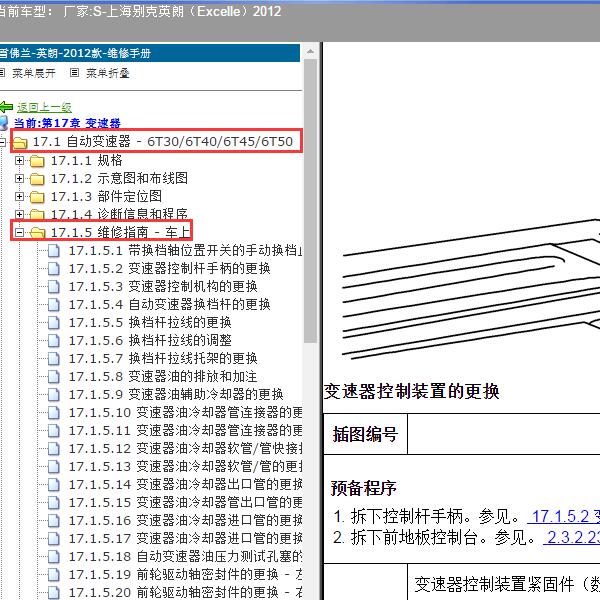Click the document icon of 17.1.5.7
600x600 pixels.
click(x=54, y=359)
